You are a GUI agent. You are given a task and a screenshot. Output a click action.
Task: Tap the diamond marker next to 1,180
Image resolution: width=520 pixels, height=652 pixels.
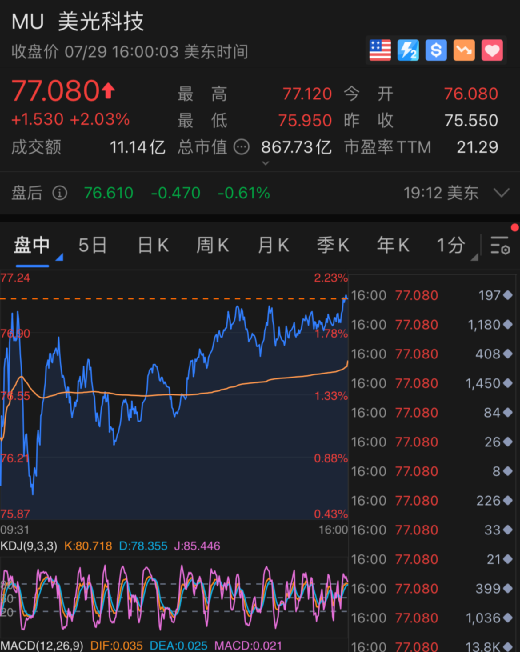(x=508, y=324)
